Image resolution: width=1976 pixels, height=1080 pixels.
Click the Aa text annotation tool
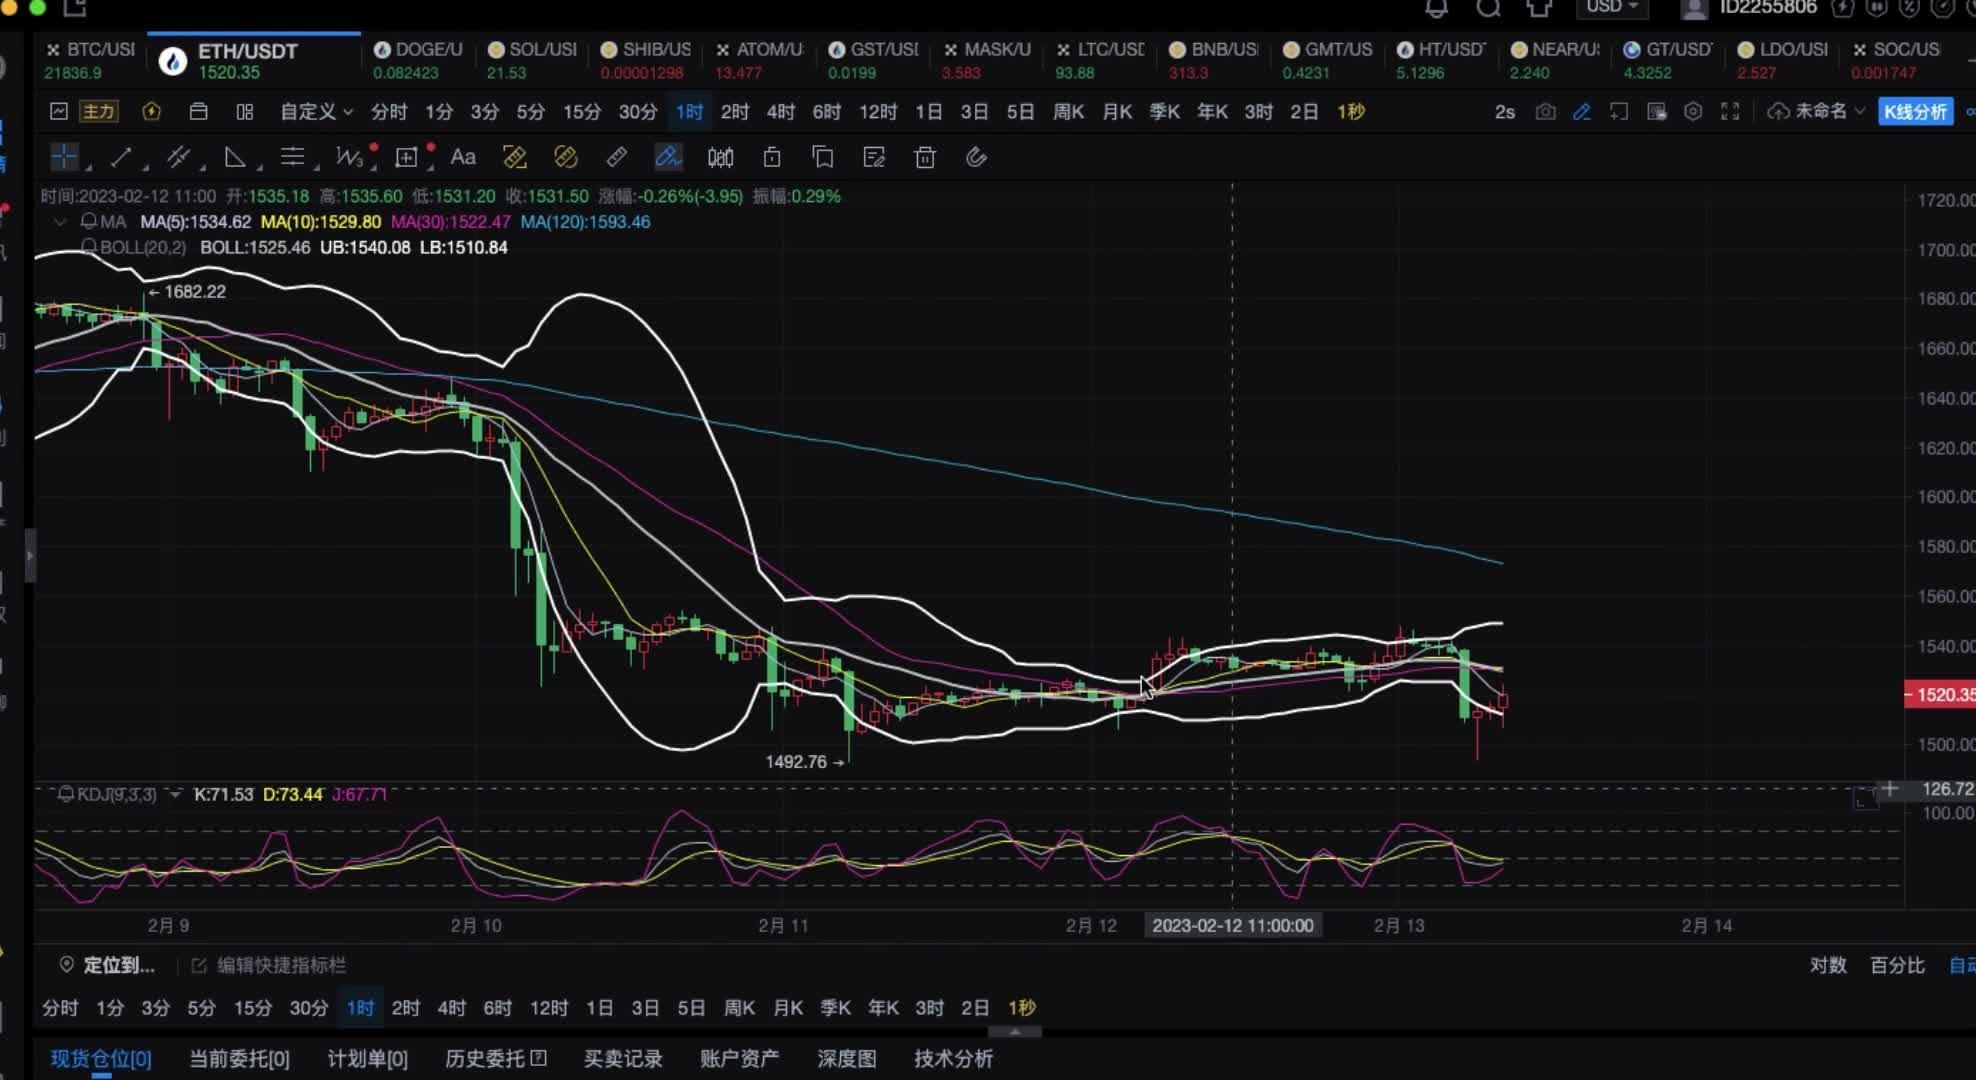click(x=463, y=157)
